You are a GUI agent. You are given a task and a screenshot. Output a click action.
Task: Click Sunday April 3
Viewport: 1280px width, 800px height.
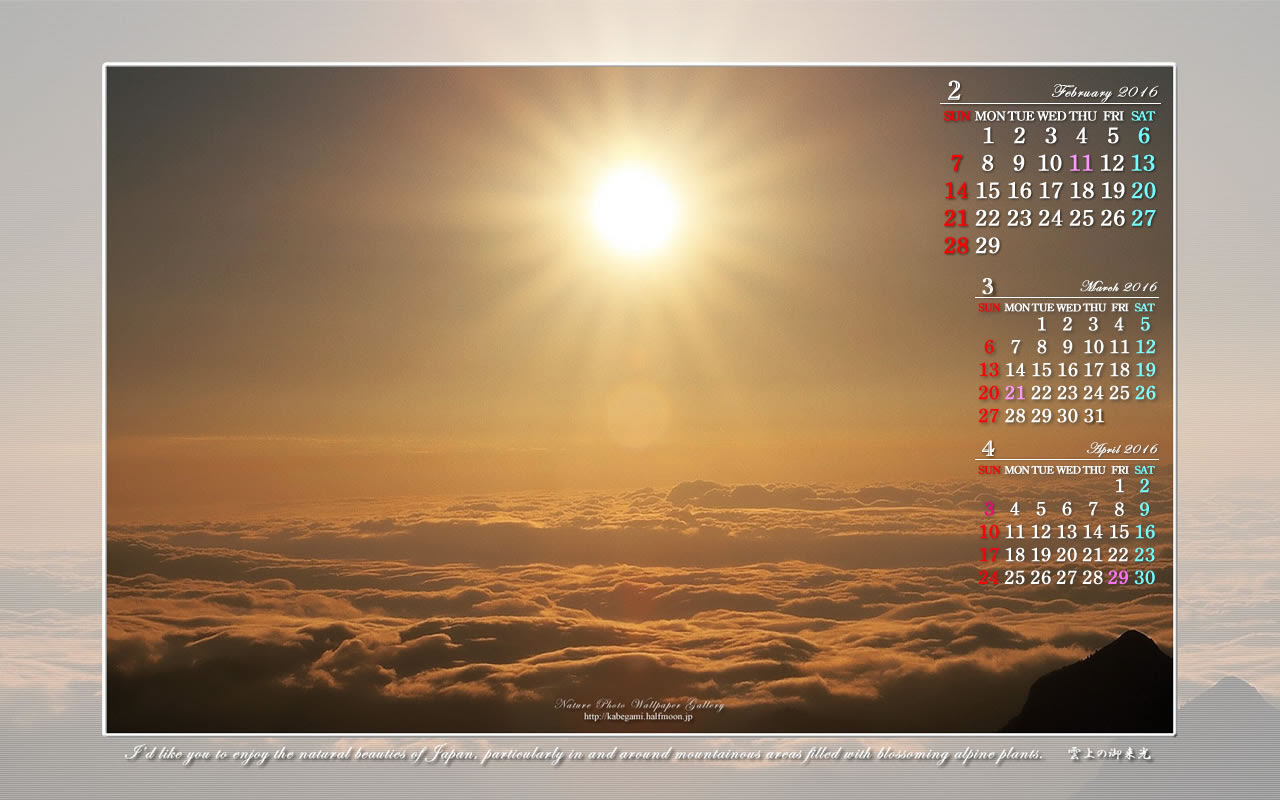tap(989, 509)
